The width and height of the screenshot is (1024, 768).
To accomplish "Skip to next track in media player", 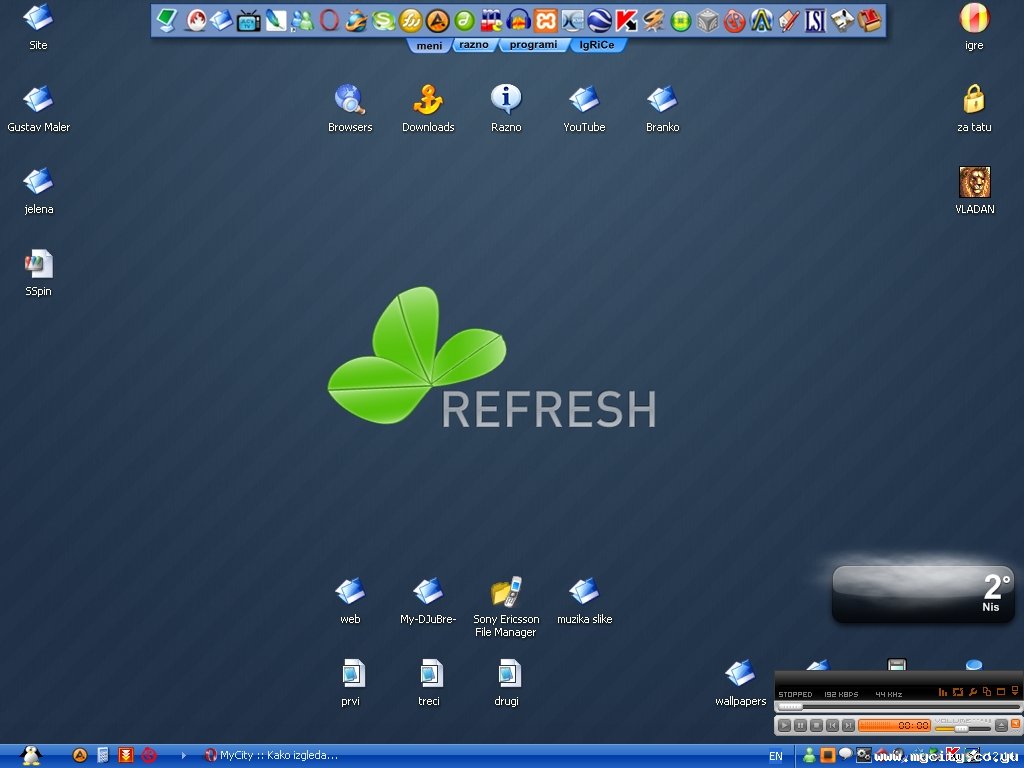I will coord(848,725).
